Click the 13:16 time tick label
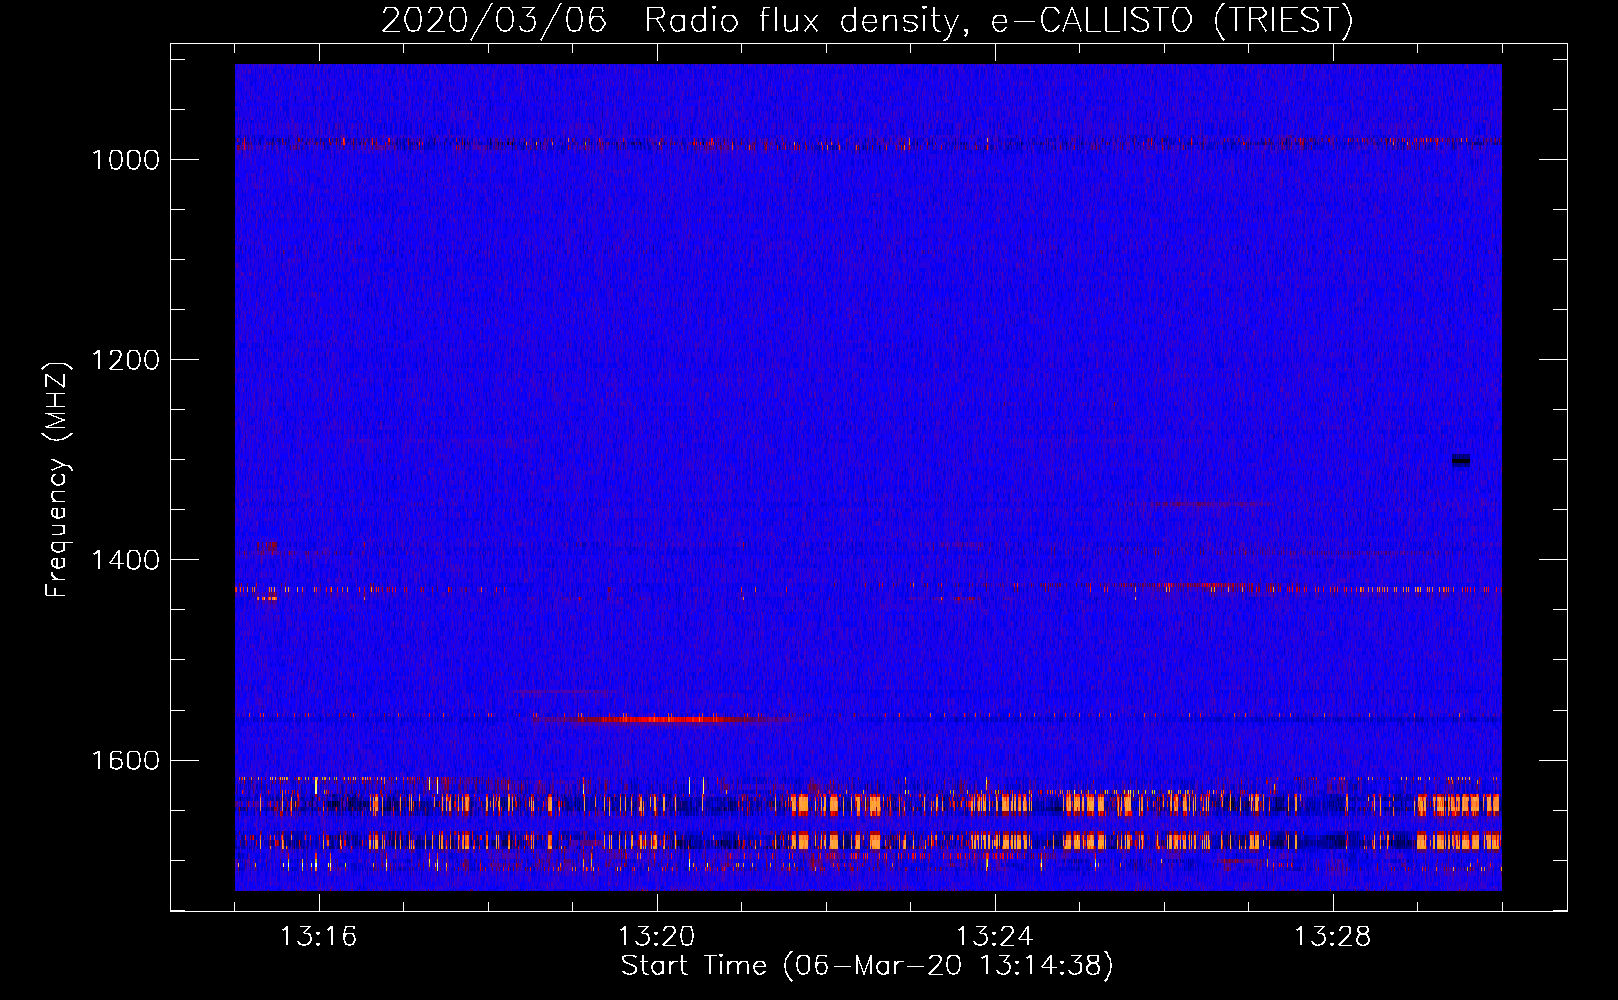This screenshot has width=1618, height=1000. pos(319,937)
